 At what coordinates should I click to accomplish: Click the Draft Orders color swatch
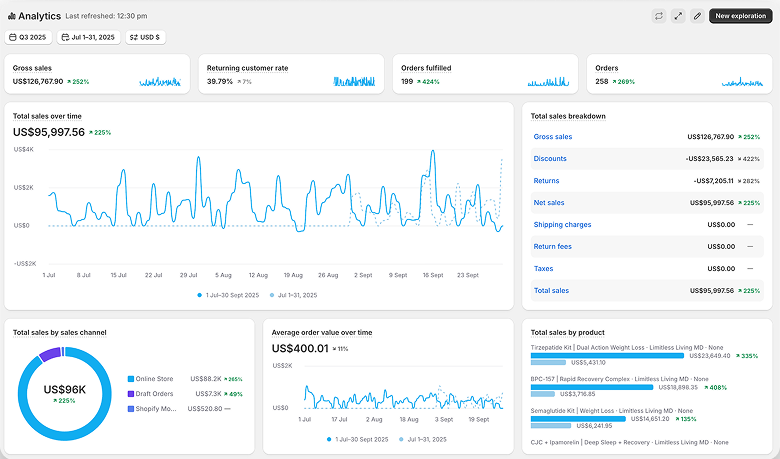131,394
